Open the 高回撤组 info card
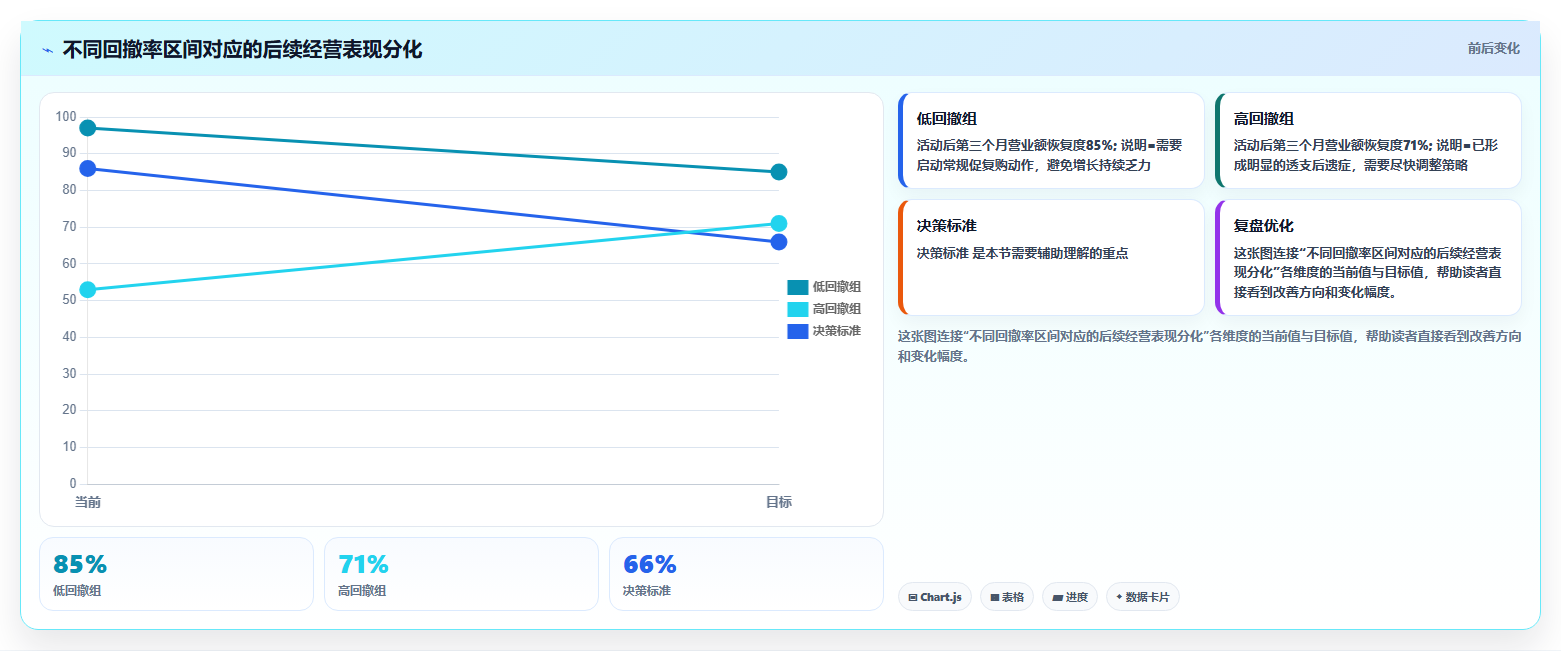 click(1368, 141)
